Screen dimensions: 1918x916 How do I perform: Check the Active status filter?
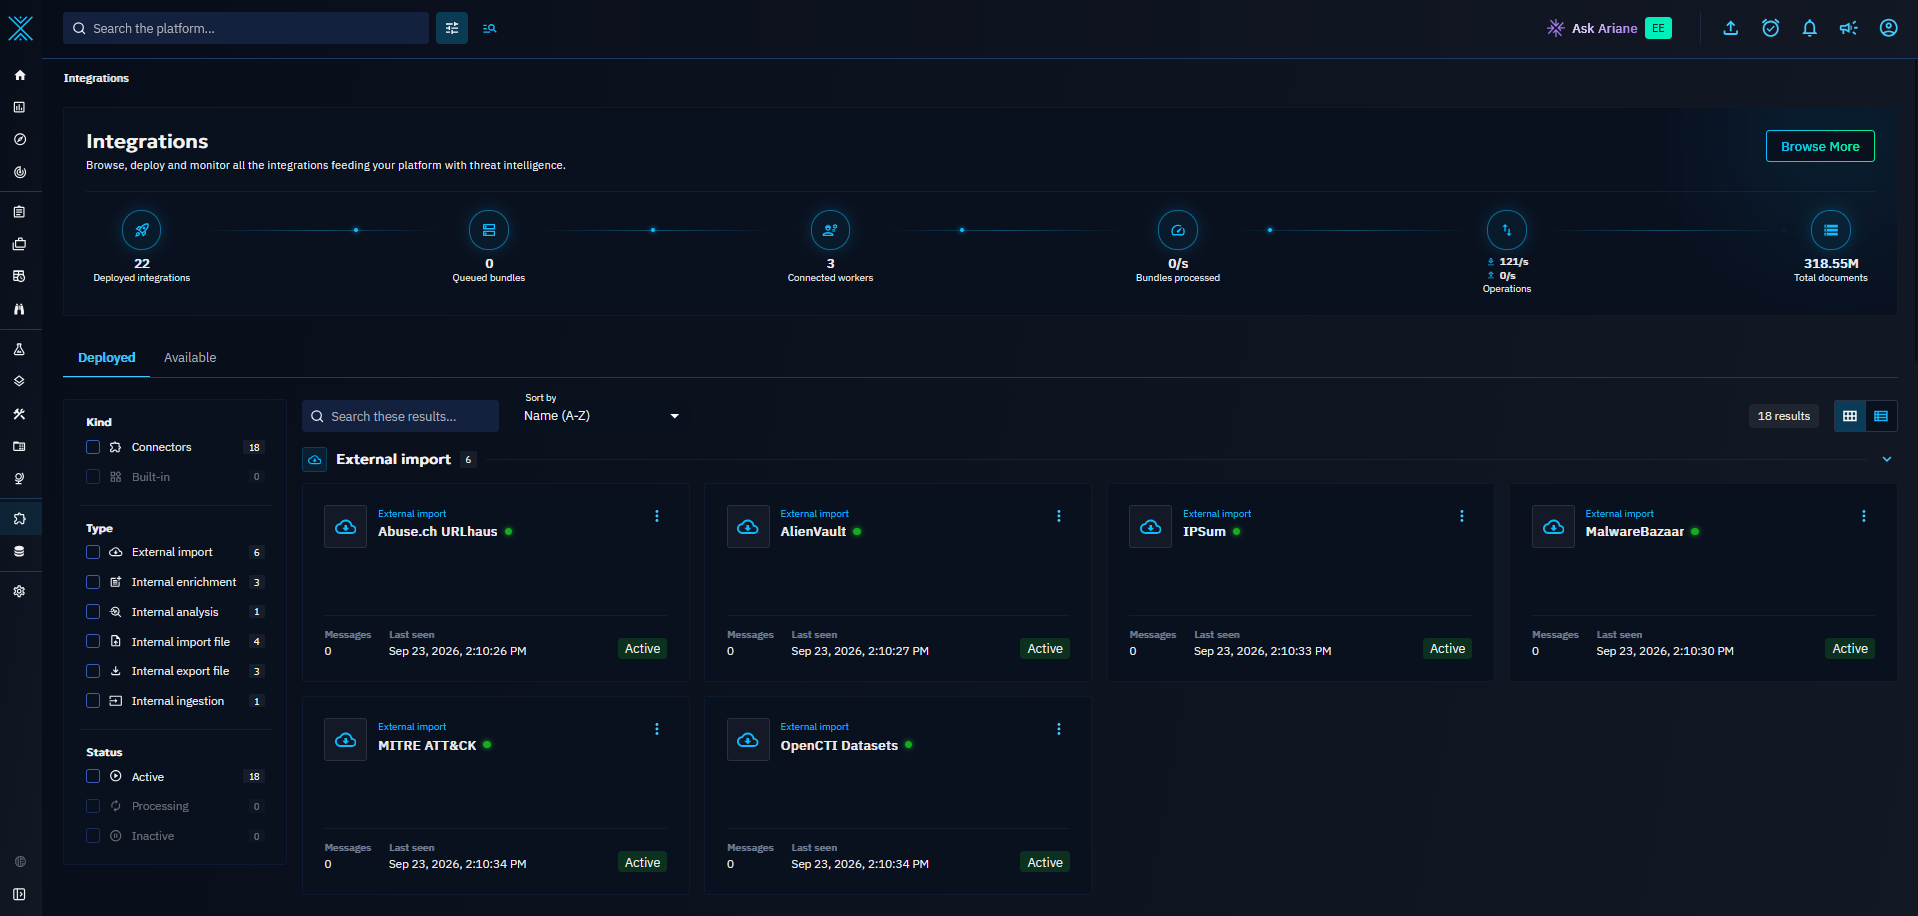click(93, 777)
